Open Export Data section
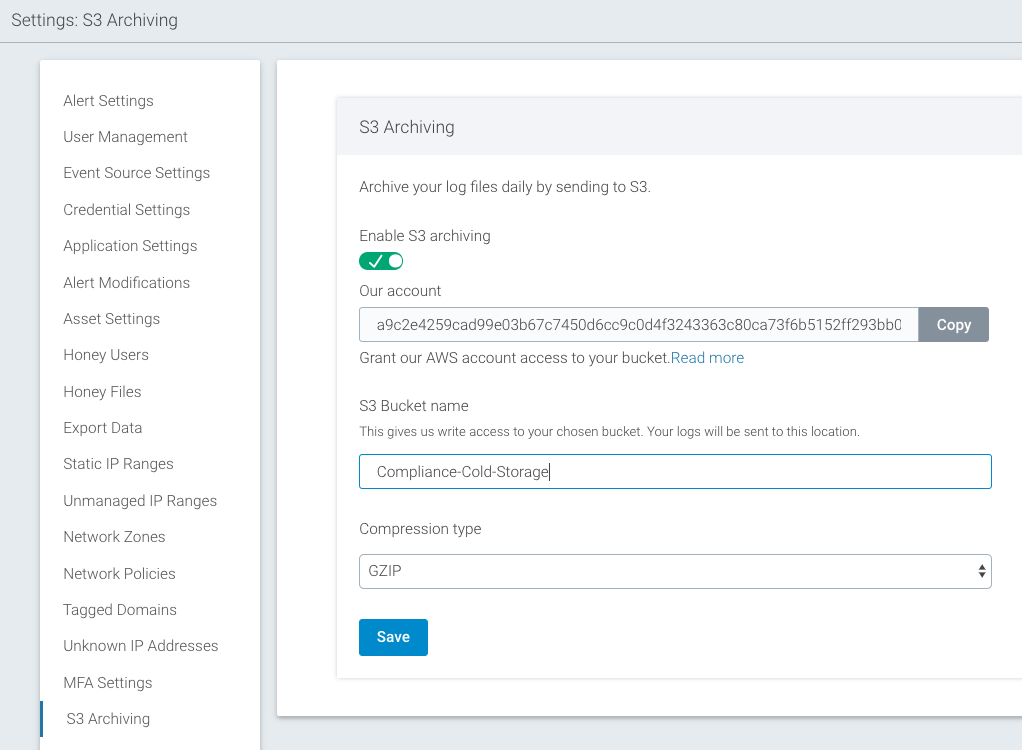The width and height of the screenshot is (1022, 750). (102, 428)
